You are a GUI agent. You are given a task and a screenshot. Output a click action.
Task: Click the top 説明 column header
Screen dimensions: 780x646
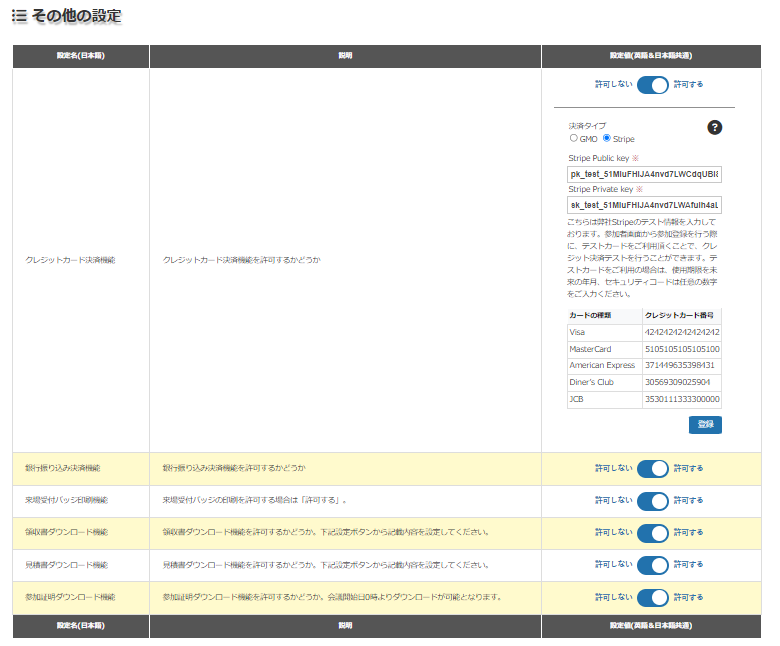click(x=345, y=56)
